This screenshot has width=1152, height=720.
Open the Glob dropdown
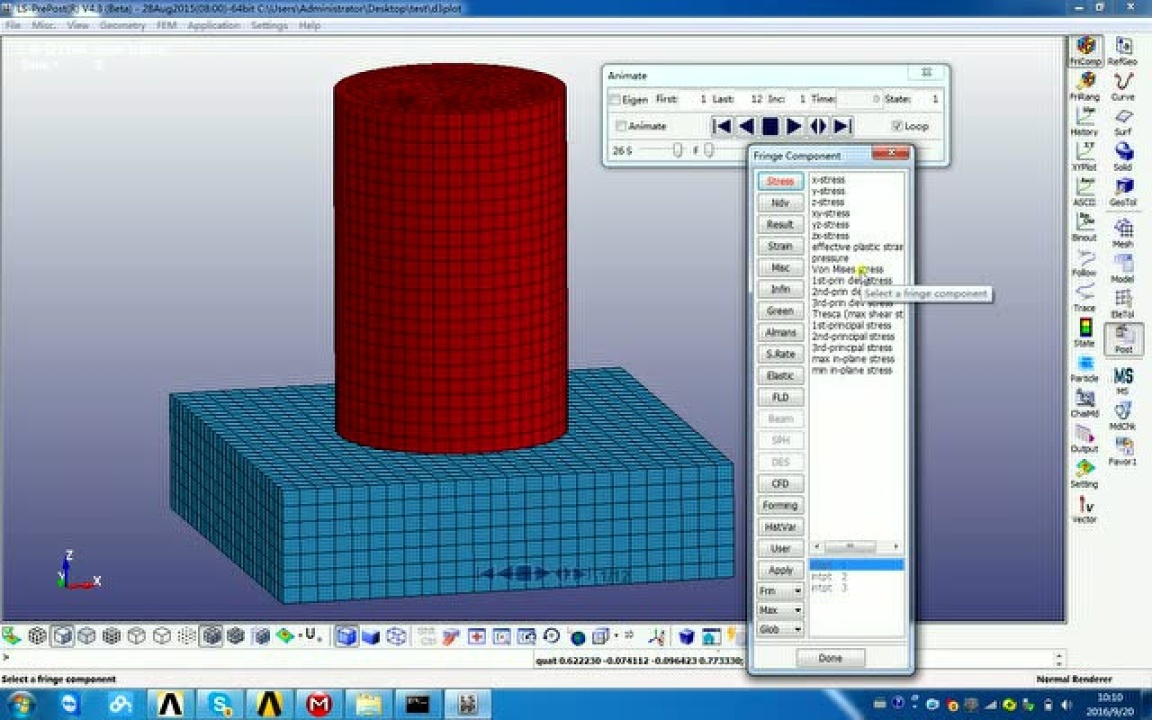pos(780,629)
